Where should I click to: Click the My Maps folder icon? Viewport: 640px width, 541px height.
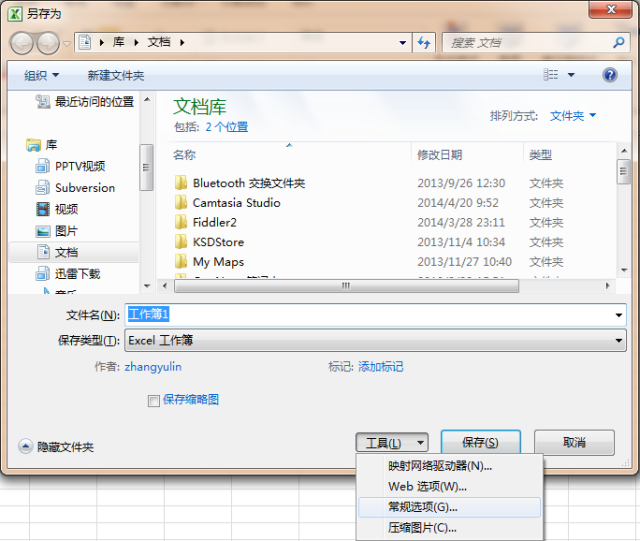click(181, 261)
